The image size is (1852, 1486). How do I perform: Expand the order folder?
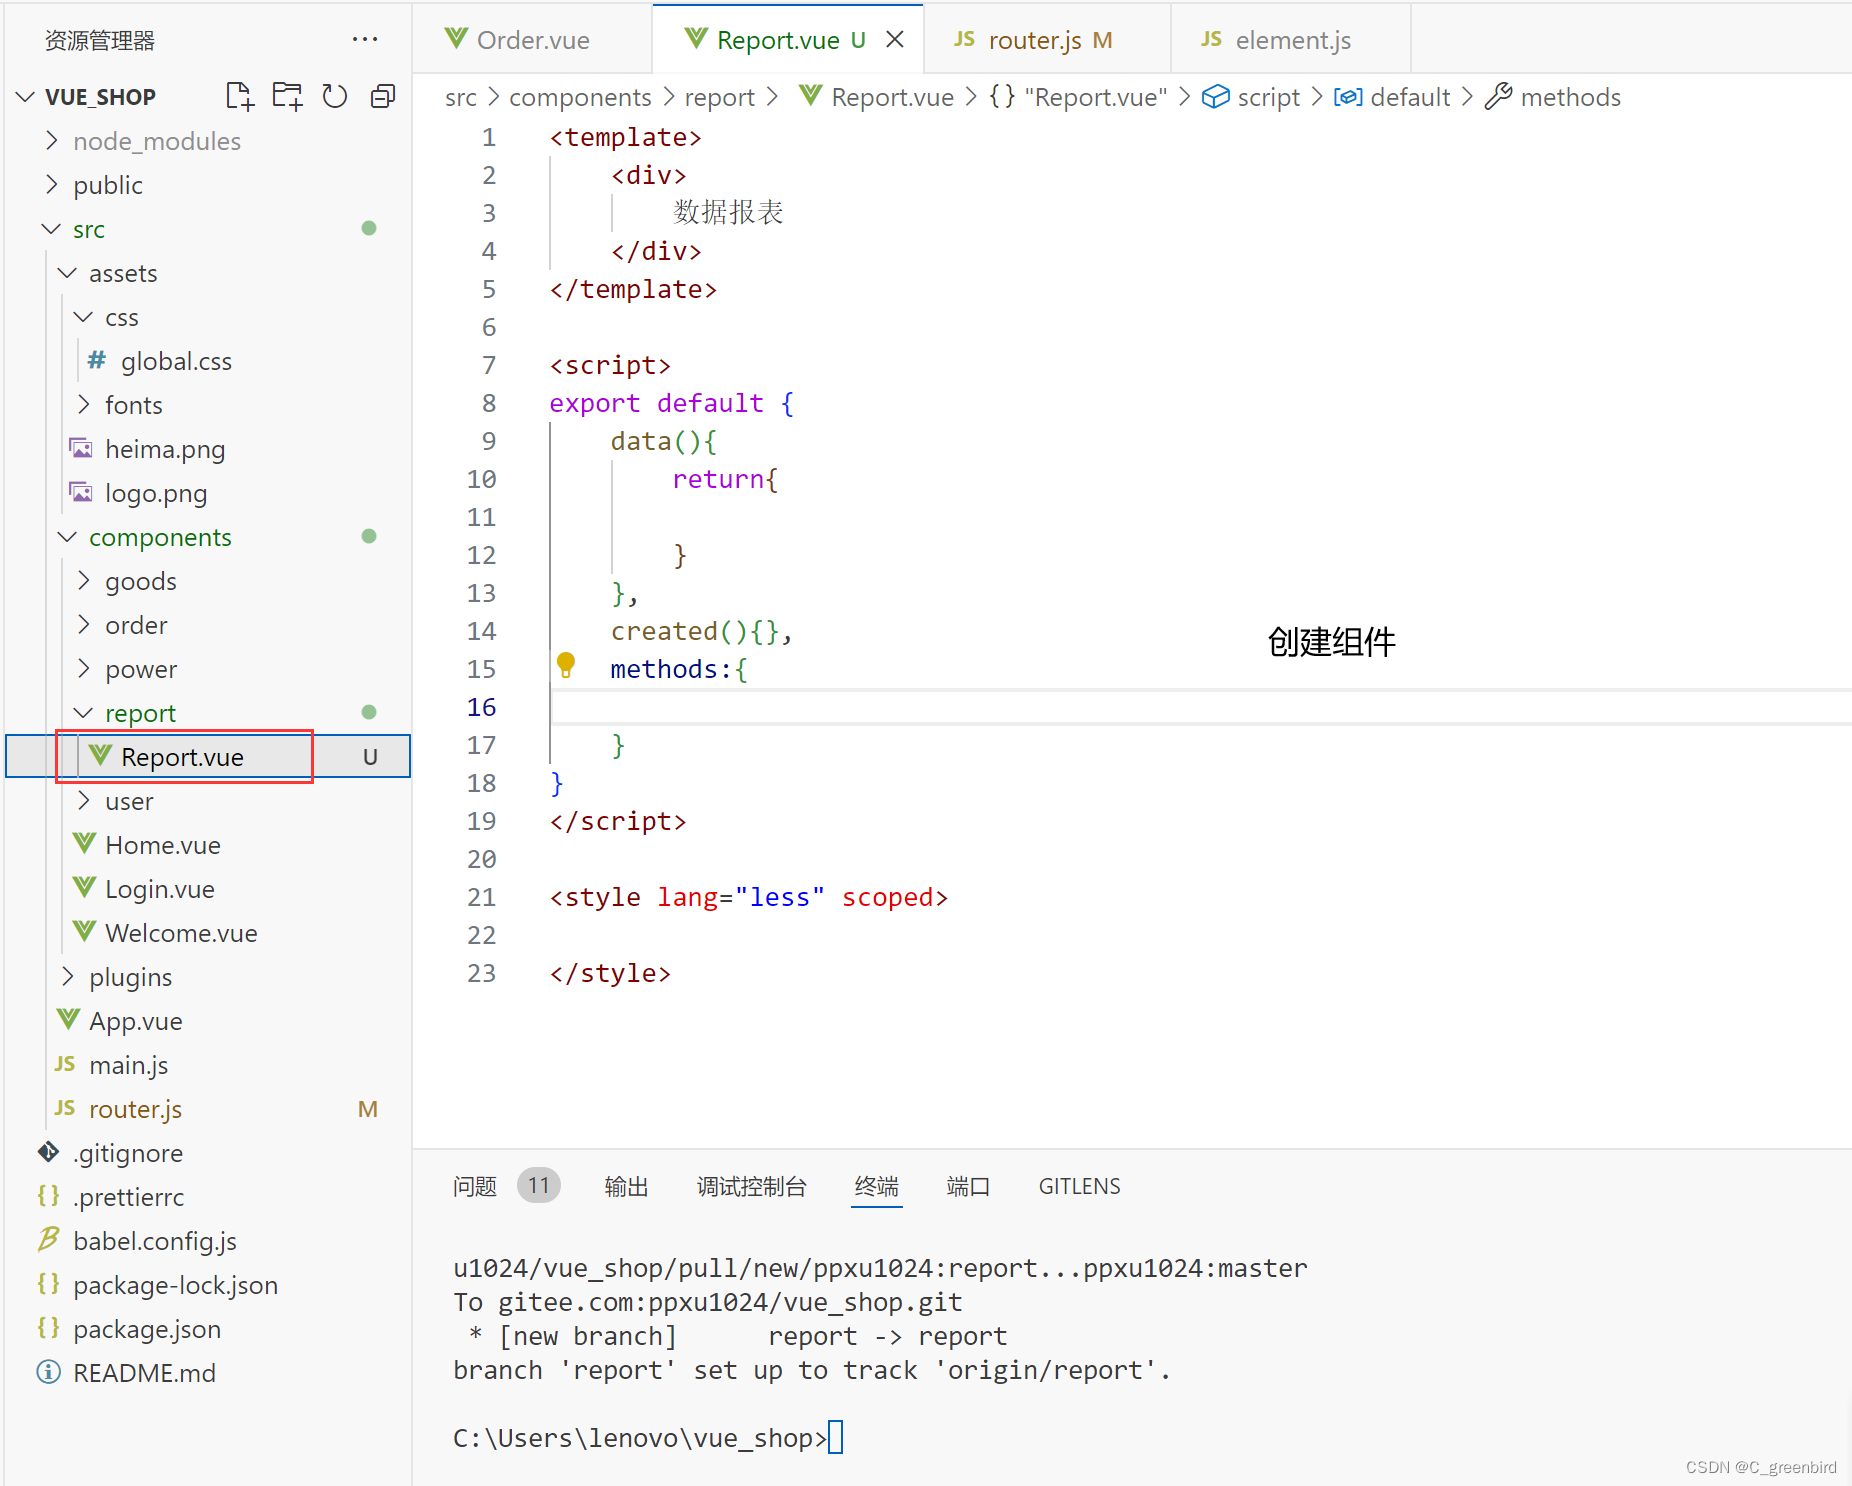[x=84, y=624]
